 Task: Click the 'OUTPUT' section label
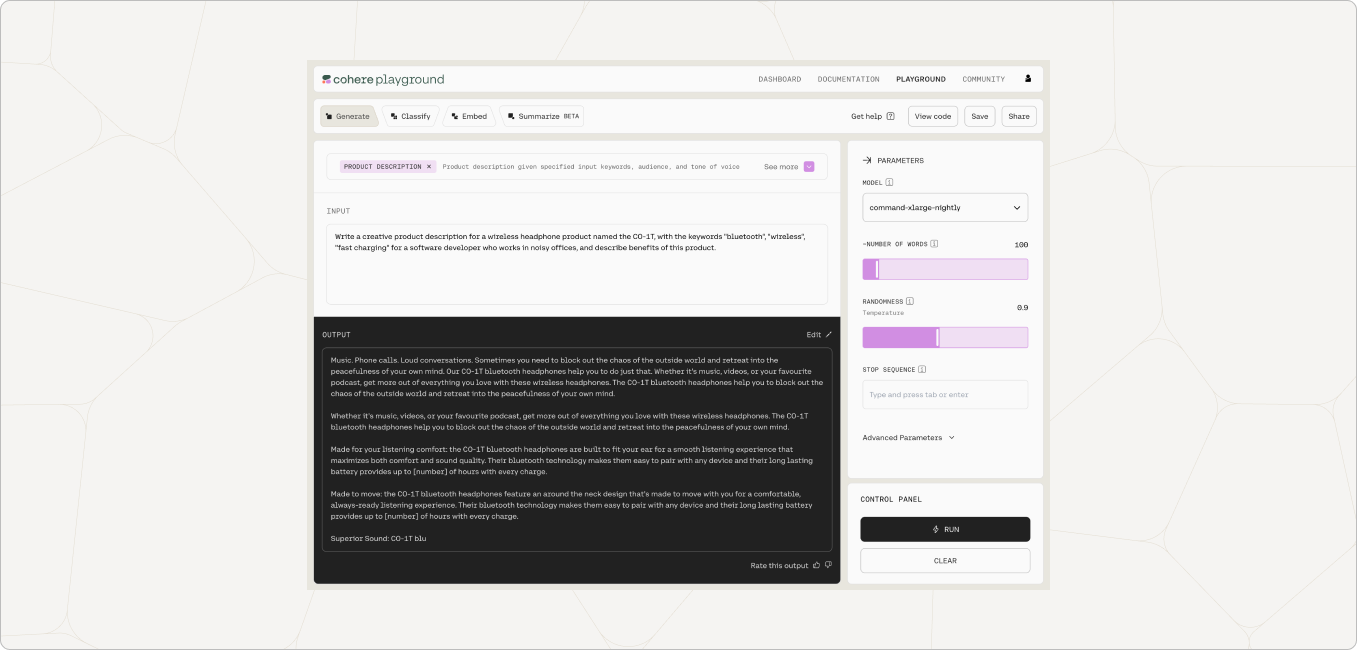[336, 335]
